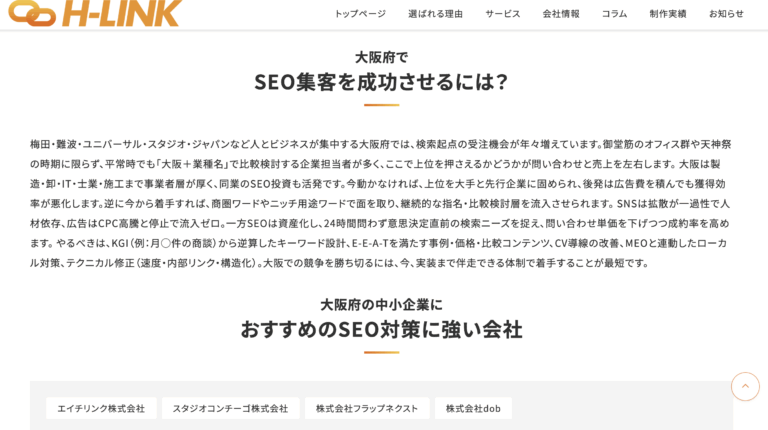Image resolution: width=768 pixels, height=430 pixels.
Task: Click the SEO集客を成功させるには? heading
Action: (x=381, y=81)
